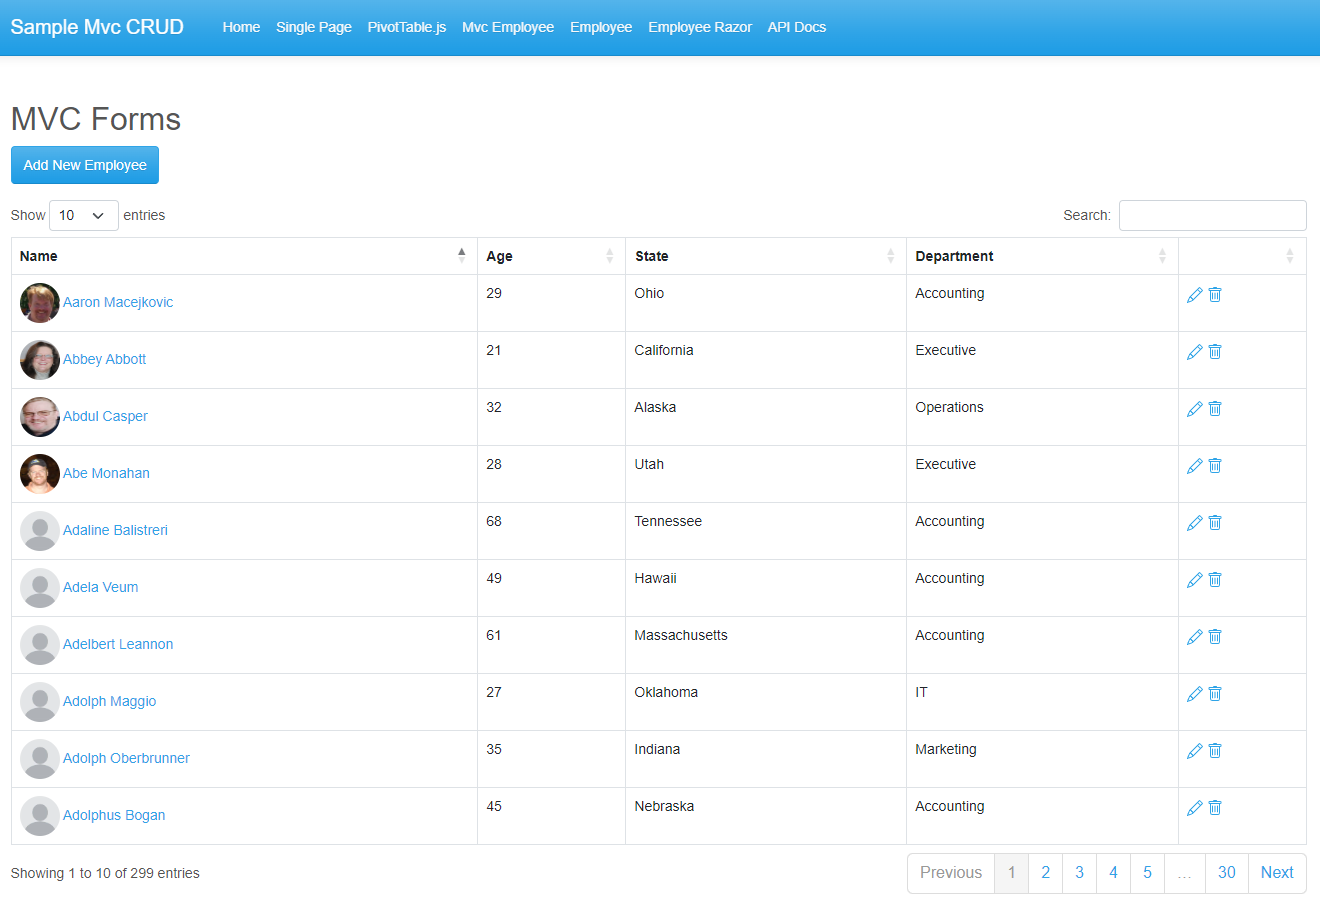The width and height of the screenshot is (1320, 907).
Task: Open the edit pencil for Abdul Casper
Action: pos(1194,408)
